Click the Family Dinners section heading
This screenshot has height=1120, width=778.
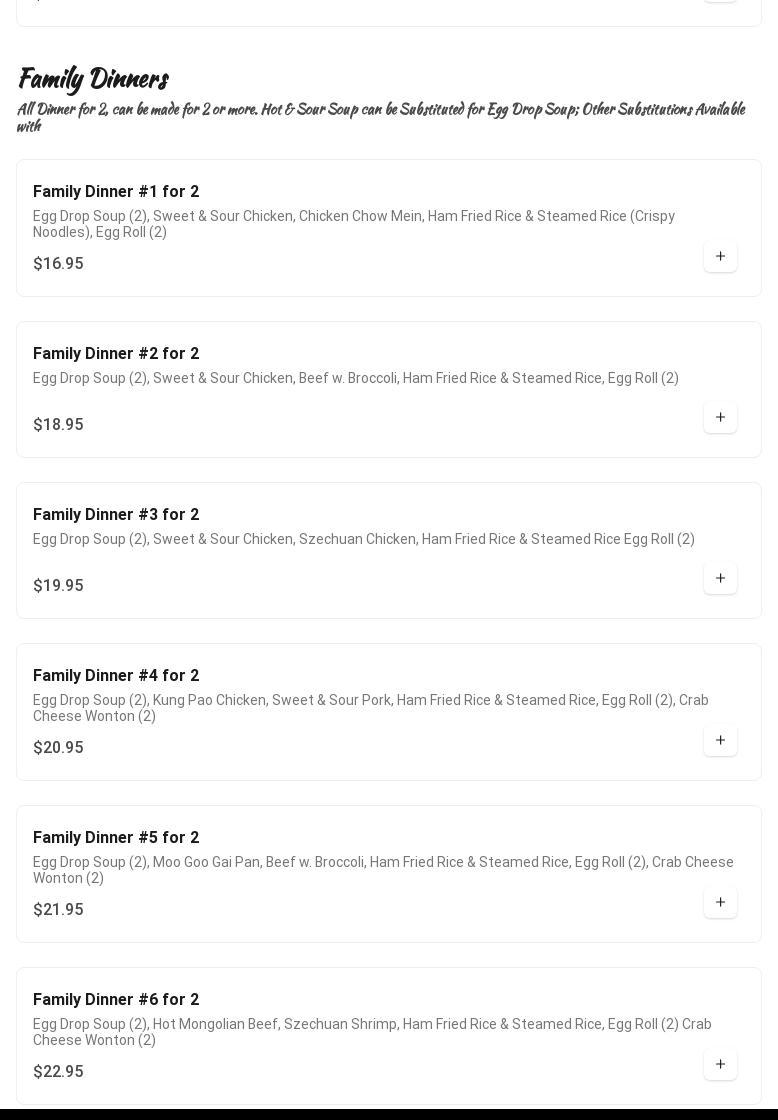[x=93, y=78]
